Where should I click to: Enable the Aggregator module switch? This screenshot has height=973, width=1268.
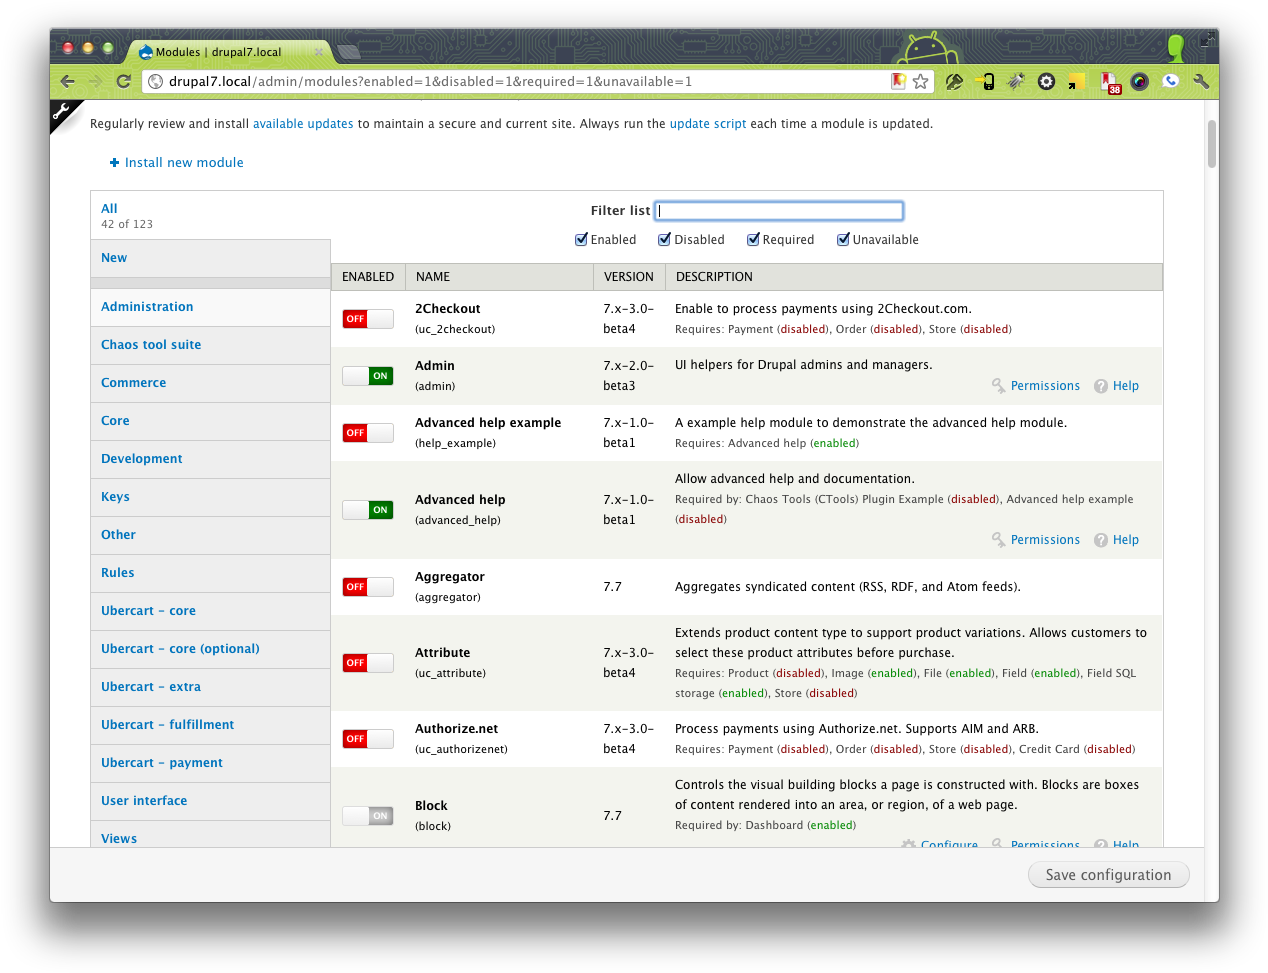point(367,587)
